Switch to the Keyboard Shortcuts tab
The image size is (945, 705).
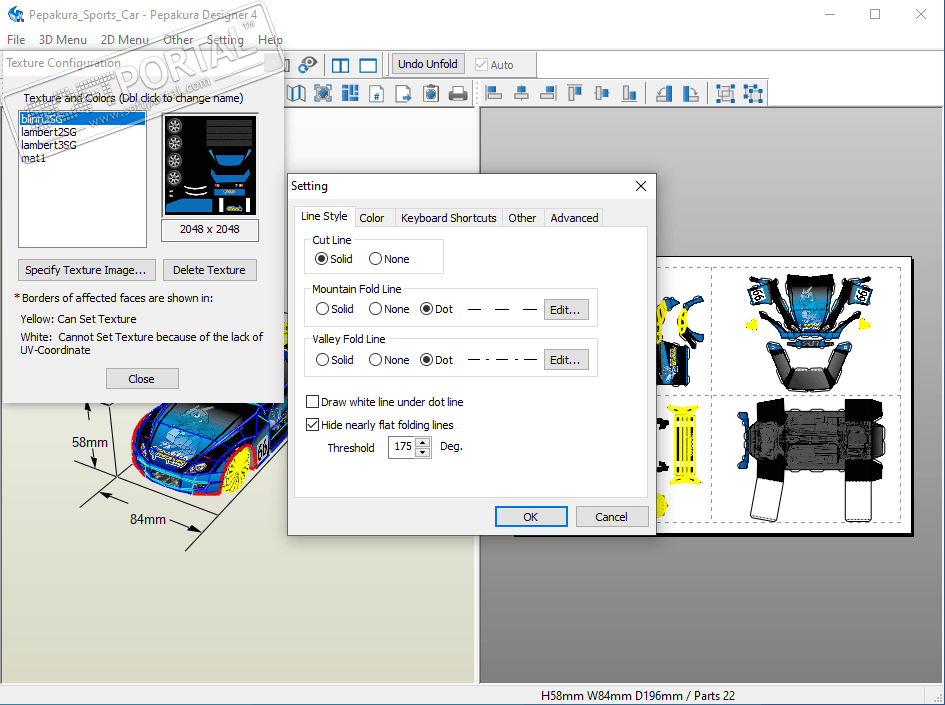448,218
